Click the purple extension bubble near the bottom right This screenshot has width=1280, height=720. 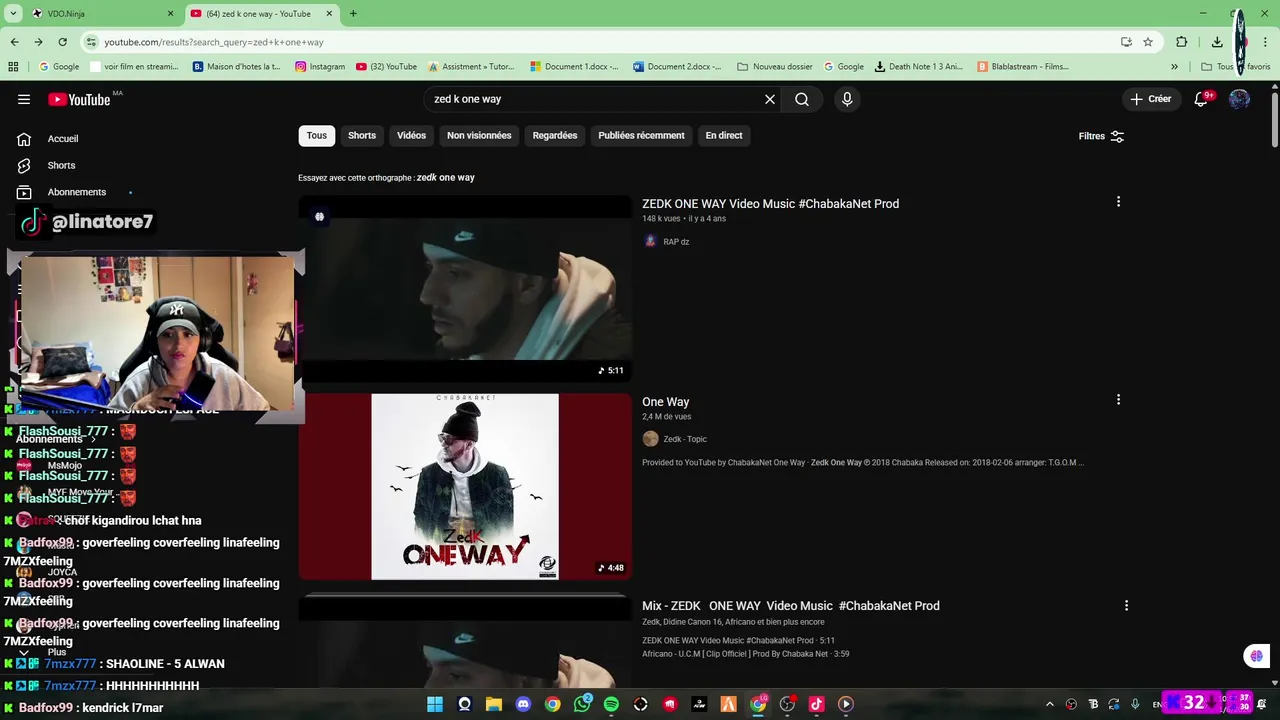[x=1256, y=656]
